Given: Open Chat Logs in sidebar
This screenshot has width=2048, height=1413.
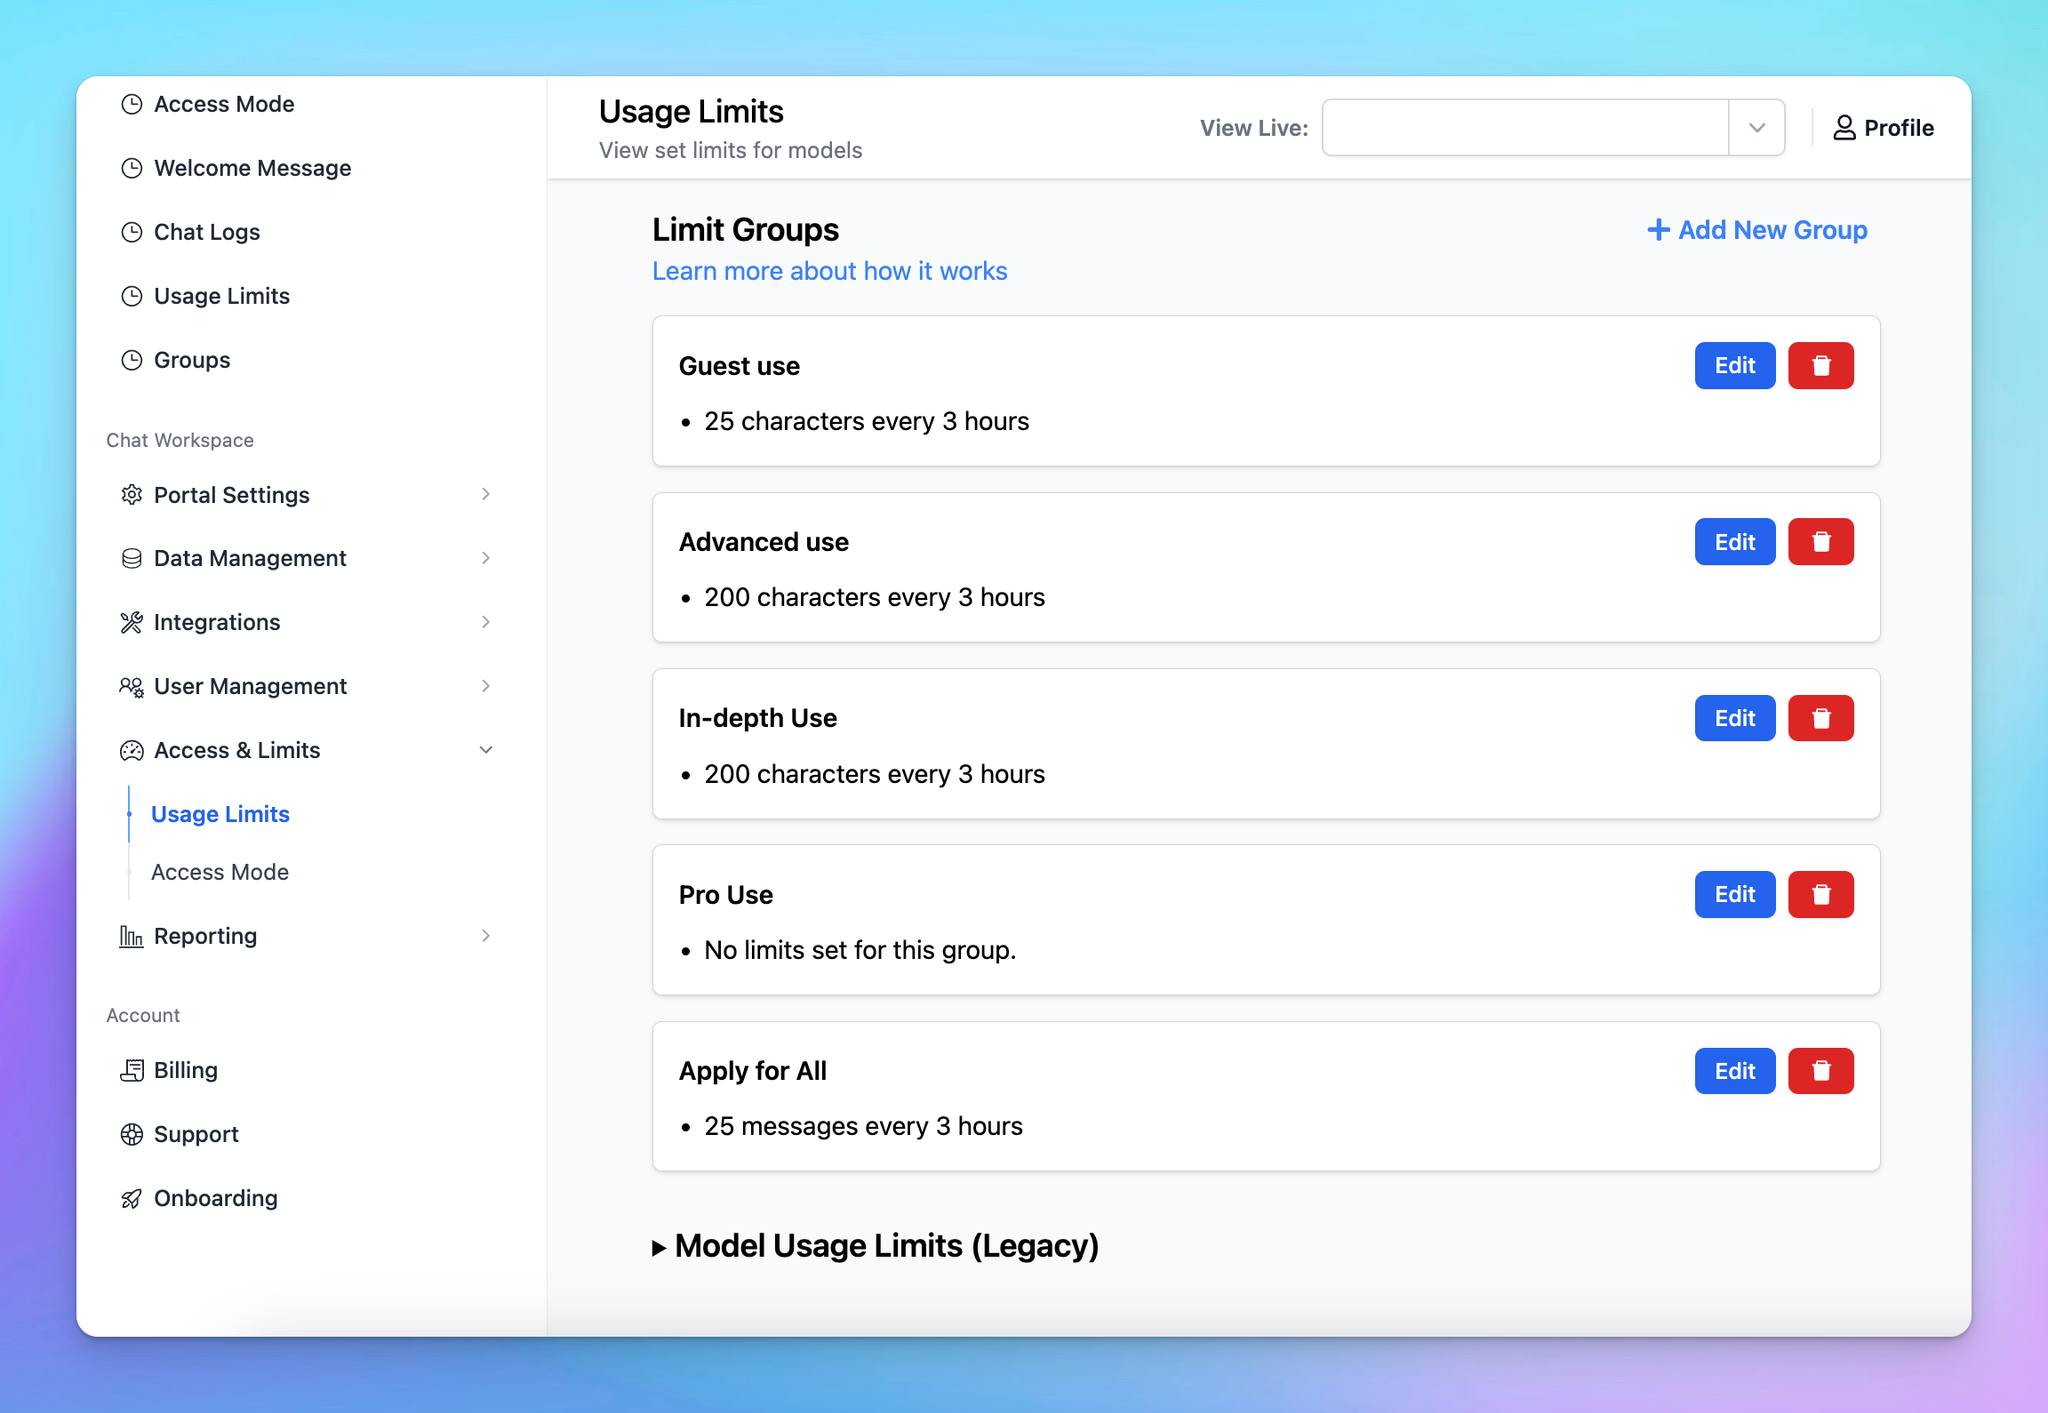Looking at the screenshot, I should point(207,232).
